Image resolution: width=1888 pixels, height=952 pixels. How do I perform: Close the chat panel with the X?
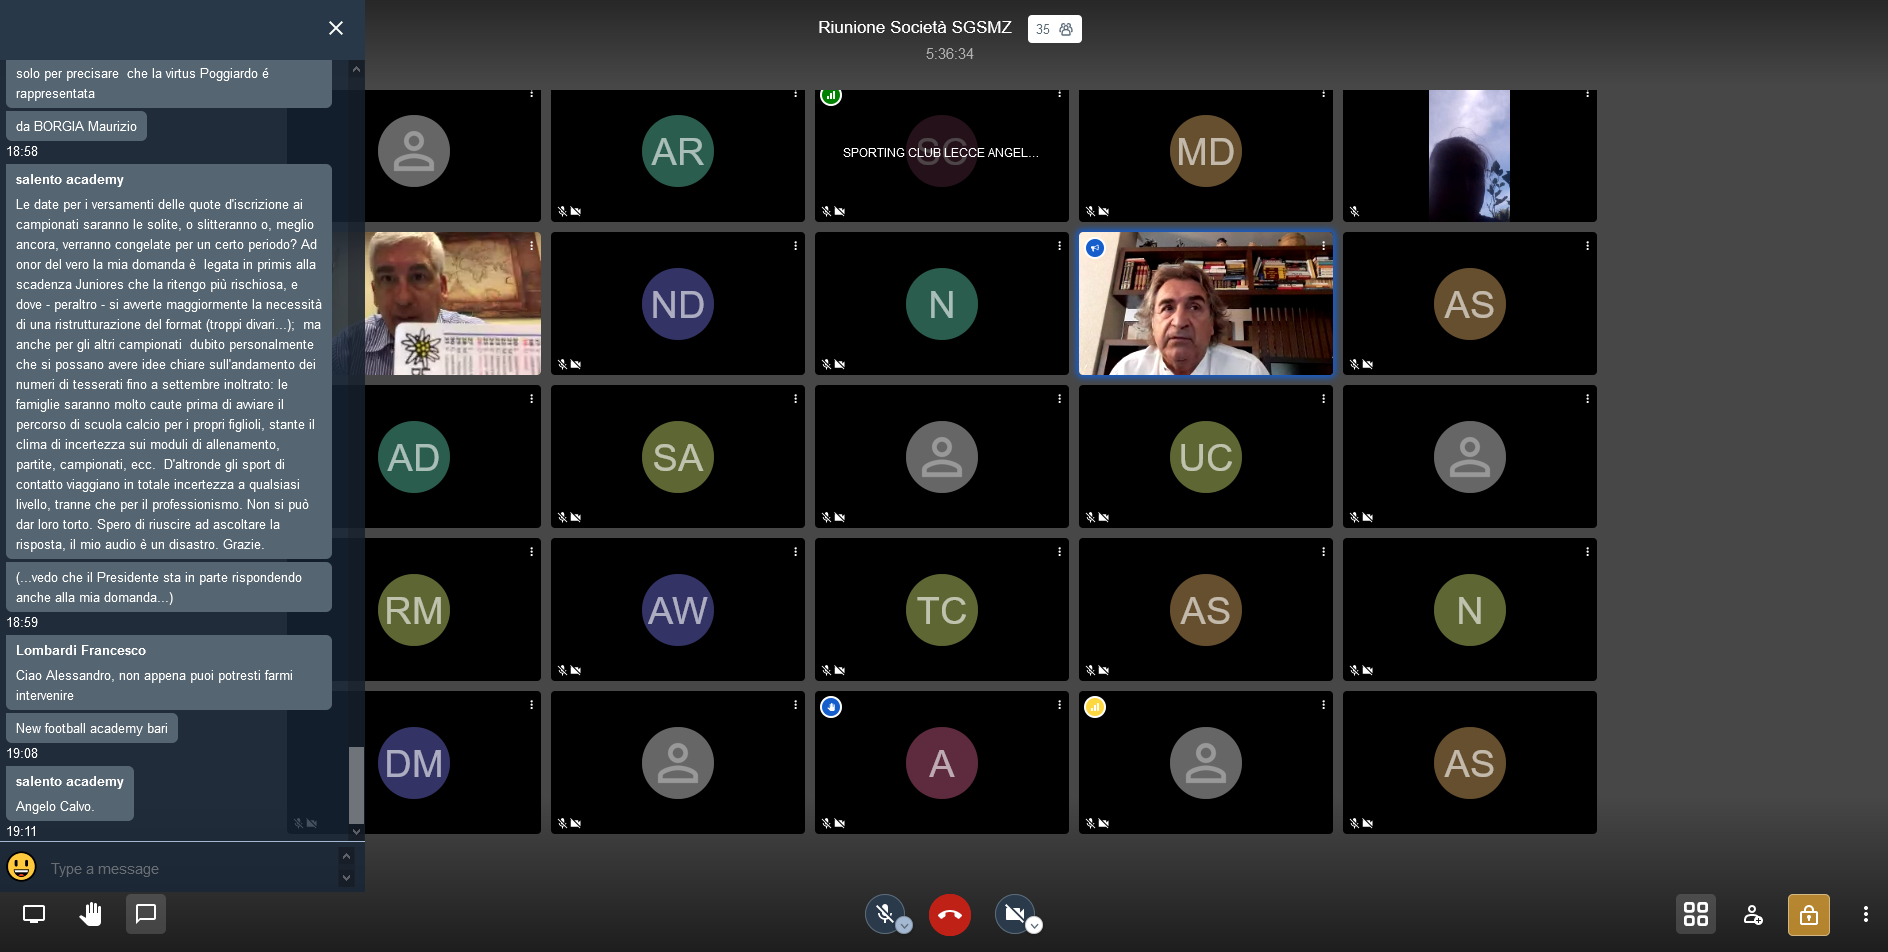[336, 28]
